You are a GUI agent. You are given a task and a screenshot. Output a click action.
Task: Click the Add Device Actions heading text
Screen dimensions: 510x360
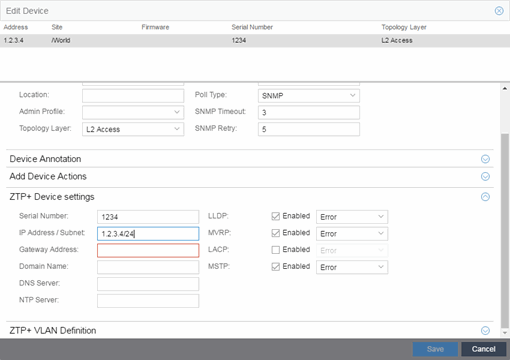coord(48,176)
